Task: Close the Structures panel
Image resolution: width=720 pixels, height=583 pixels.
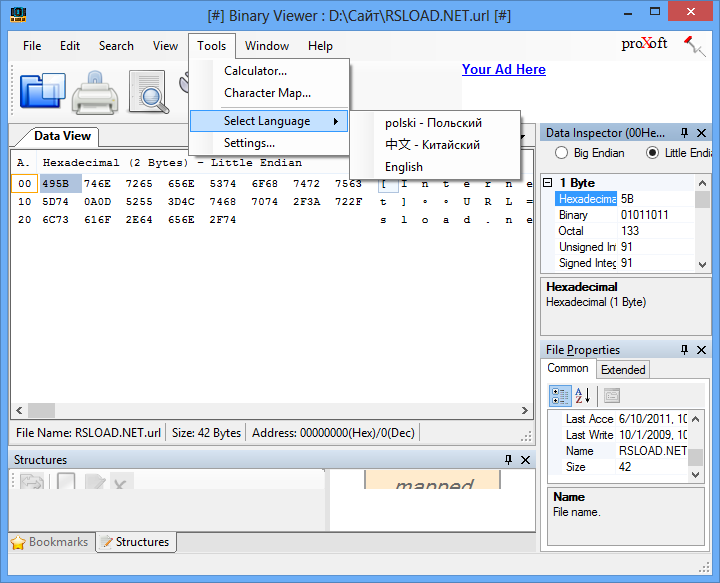Action: 525,460
